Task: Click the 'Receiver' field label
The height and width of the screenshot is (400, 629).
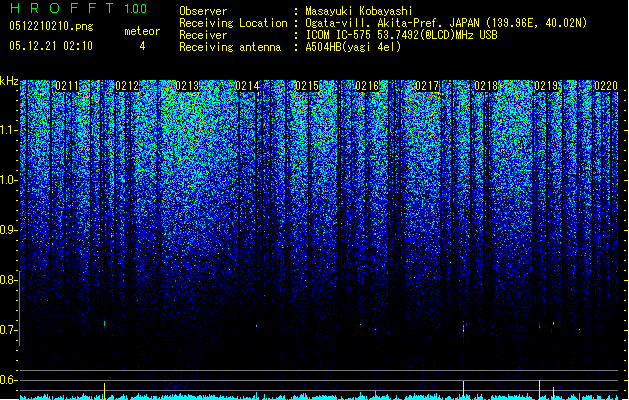Action: 203,35
